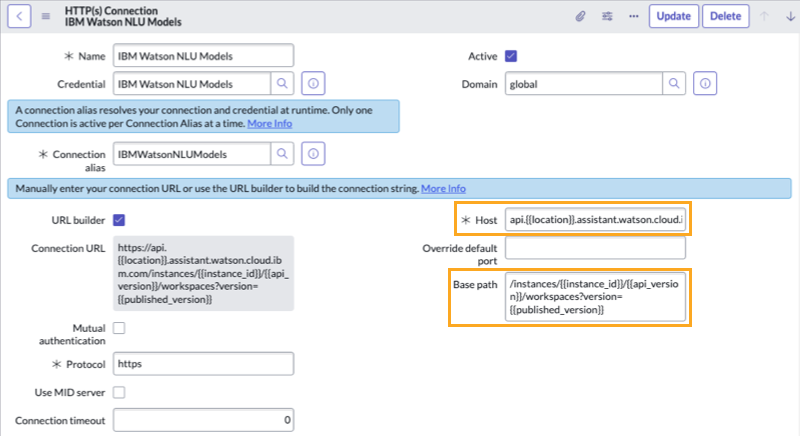The image size is (800, 436).
Task: Go to next record with down arrow
Action: click(x=790, y=16)
